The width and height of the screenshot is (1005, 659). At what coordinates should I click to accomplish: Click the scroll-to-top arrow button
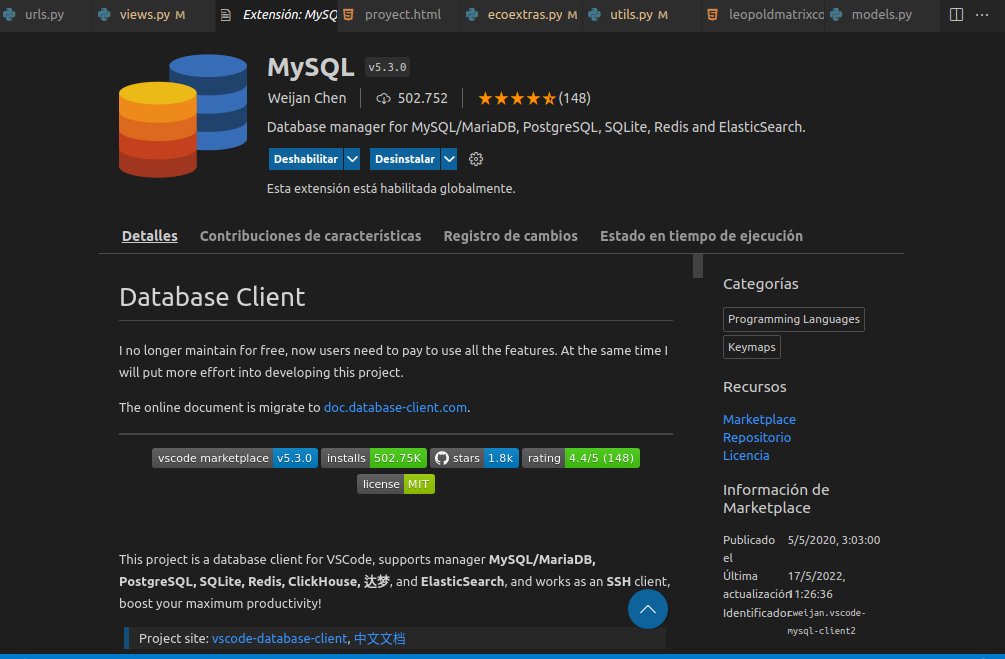647,609
